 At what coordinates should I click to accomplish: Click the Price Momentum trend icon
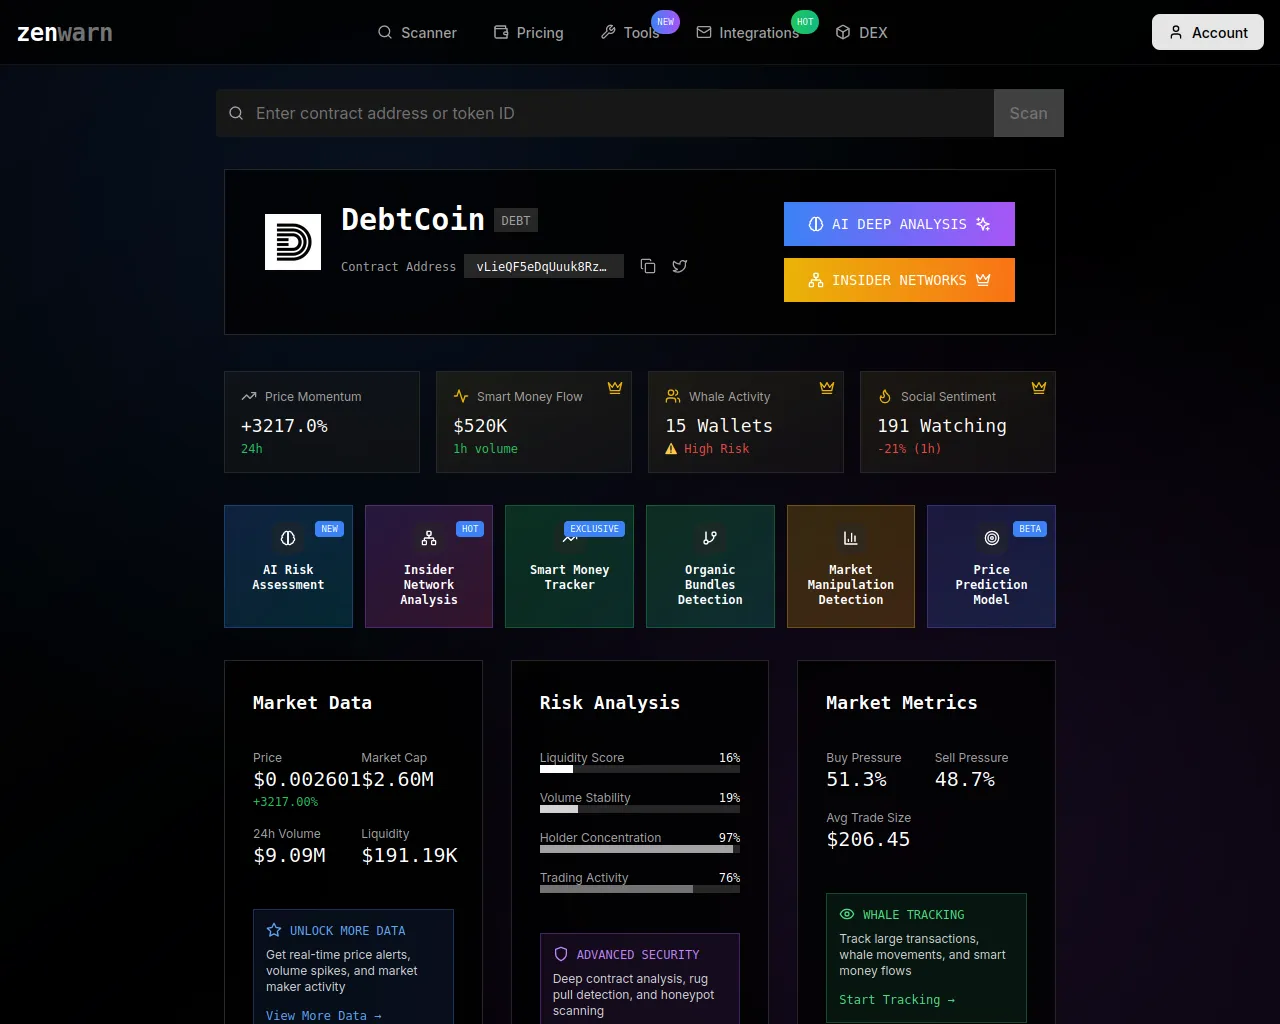click(249, 396)
